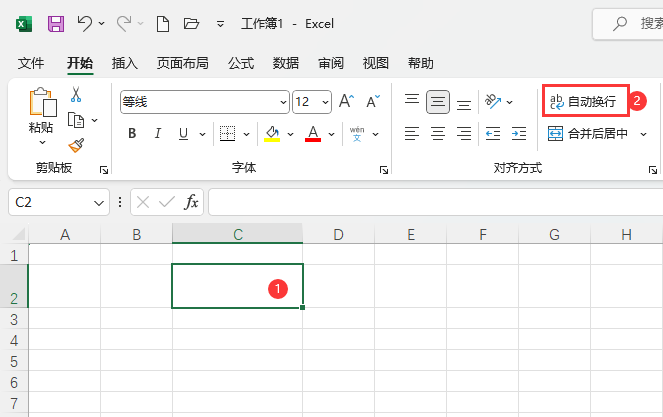Toggle underline formatting
Viewport: 663px width, 417px height.
click(x=184, y=134)
